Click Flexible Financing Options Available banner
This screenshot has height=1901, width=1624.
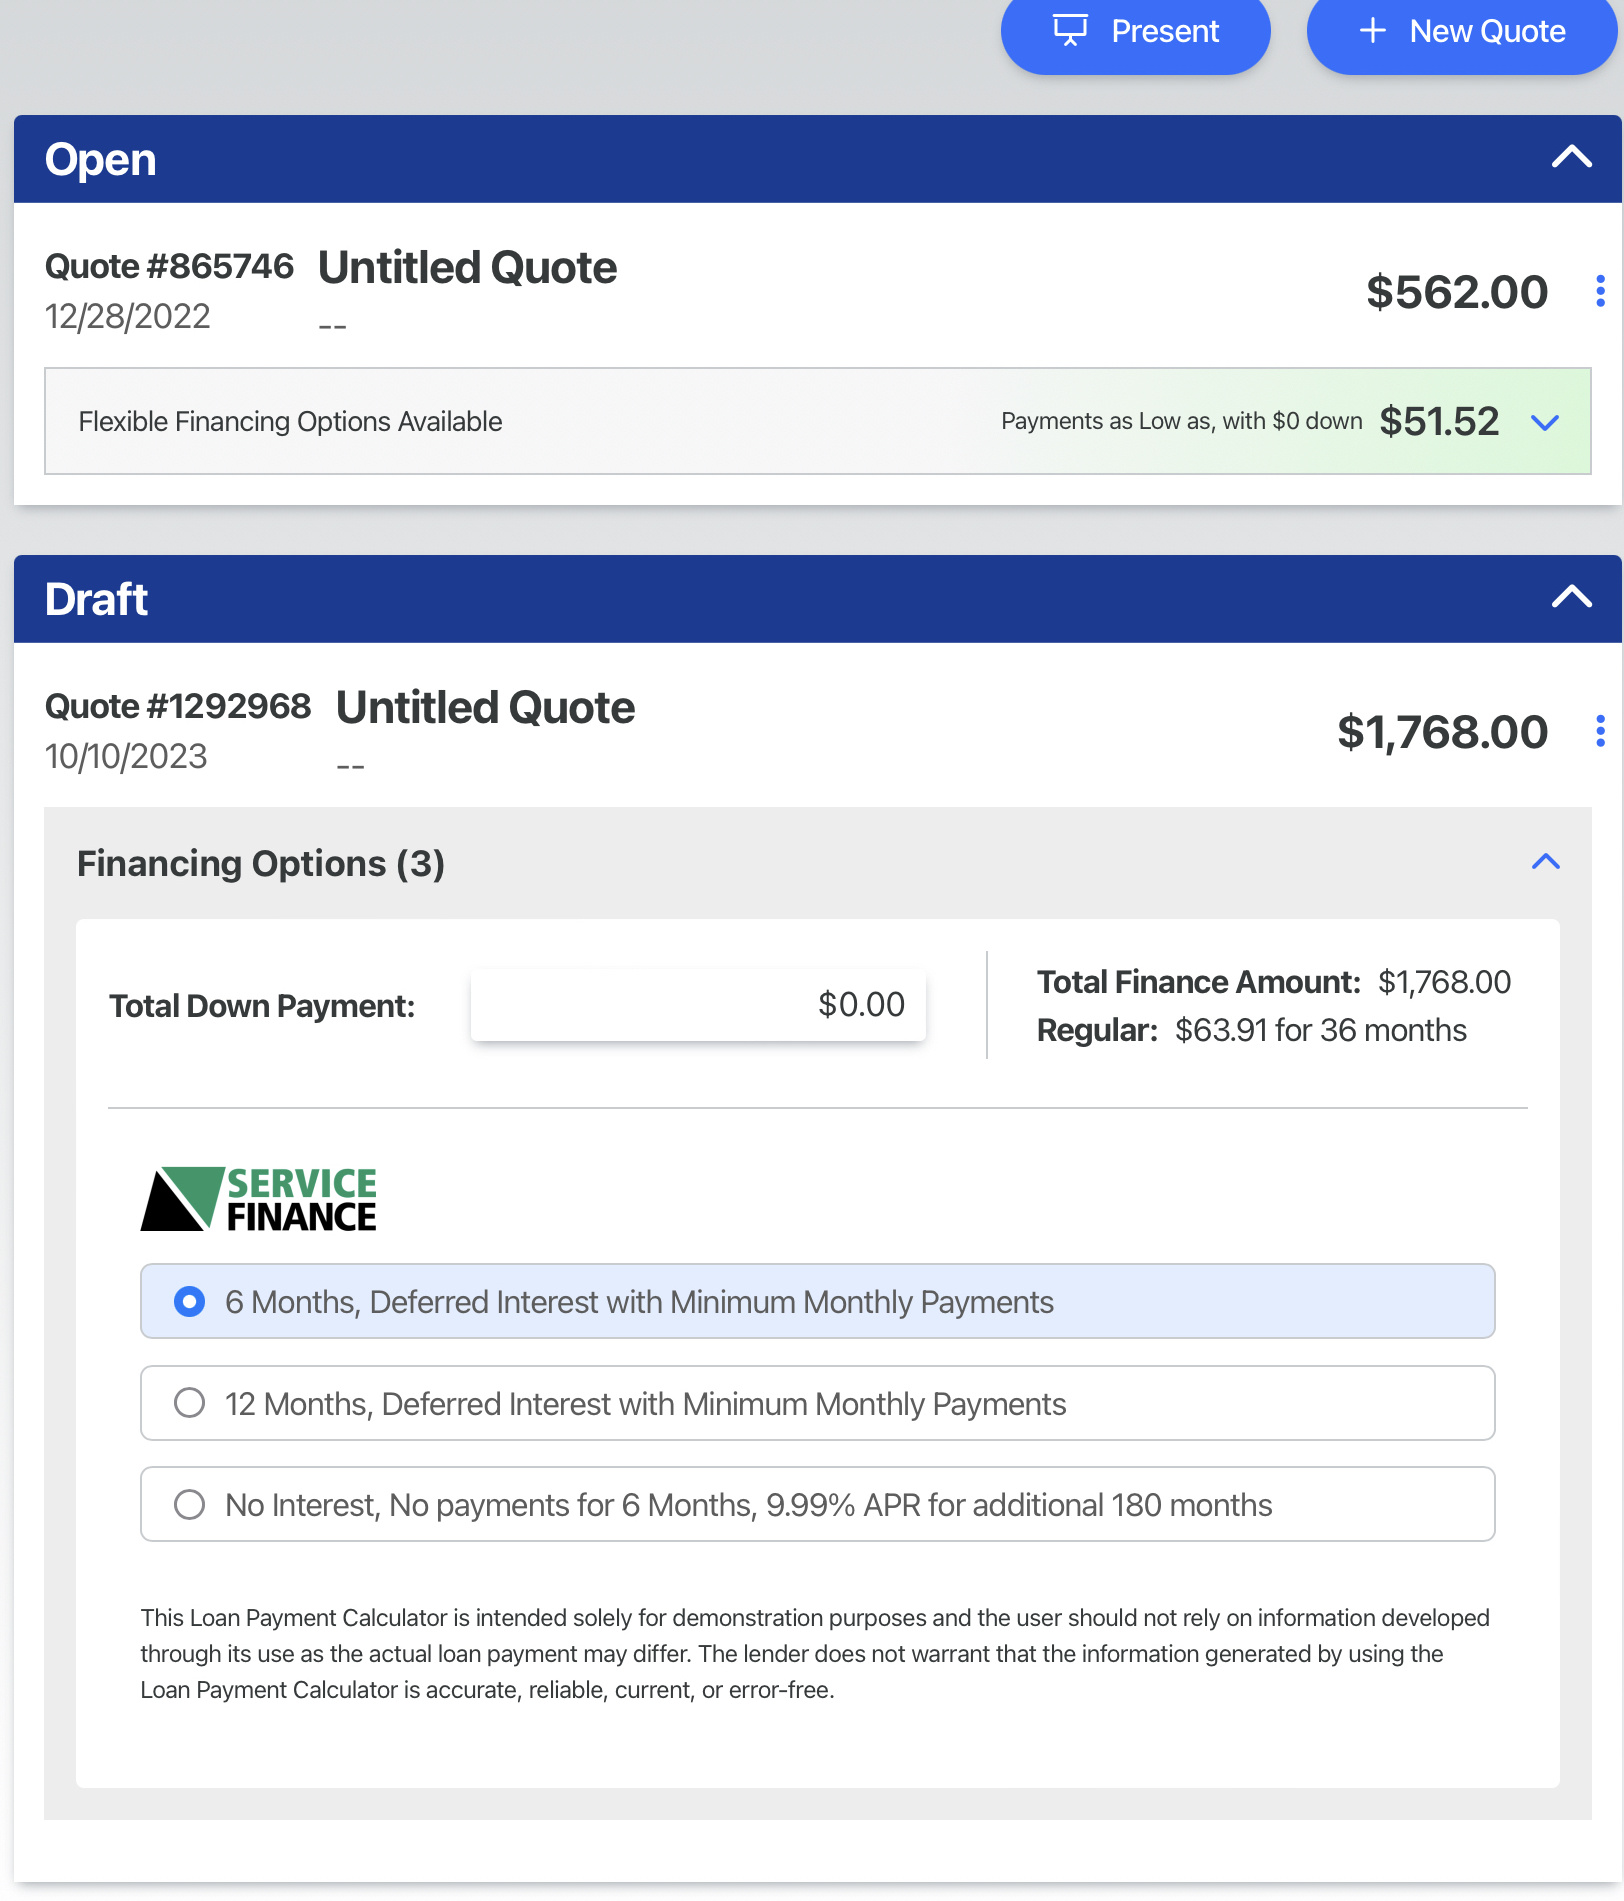(290, 422)
